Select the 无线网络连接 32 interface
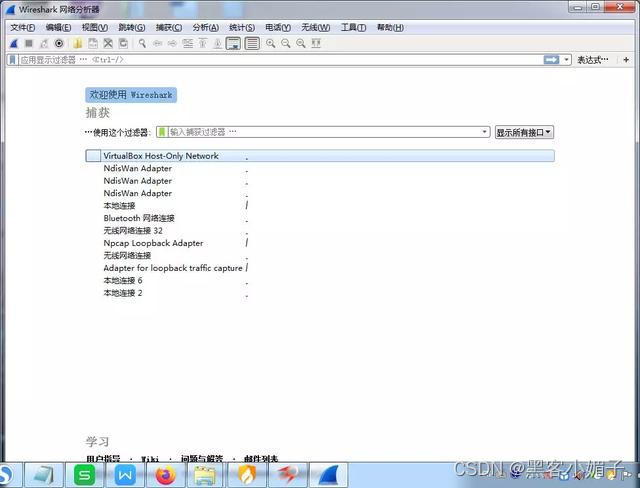640x488 pixels. pos(133,231)
